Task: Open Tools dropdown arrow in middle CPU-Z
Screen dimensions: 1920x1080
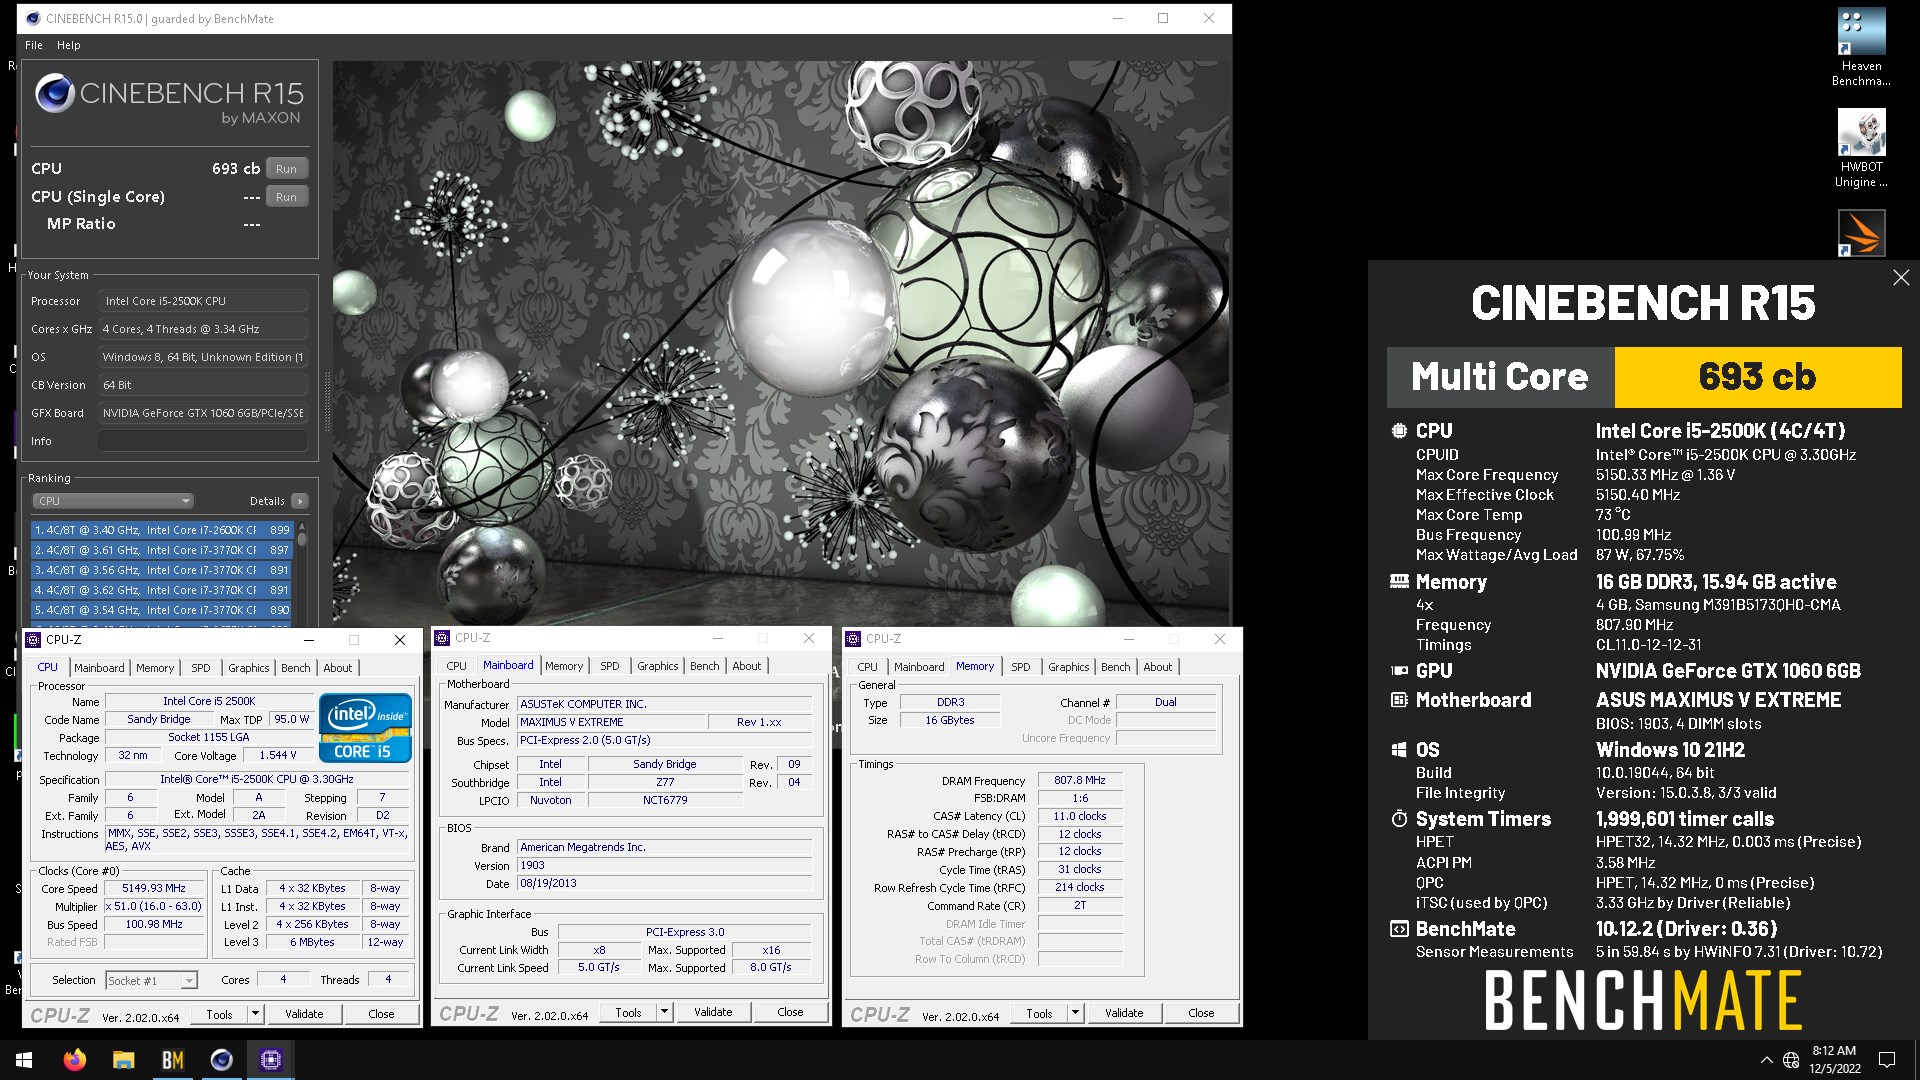Action: (664, 1012)
